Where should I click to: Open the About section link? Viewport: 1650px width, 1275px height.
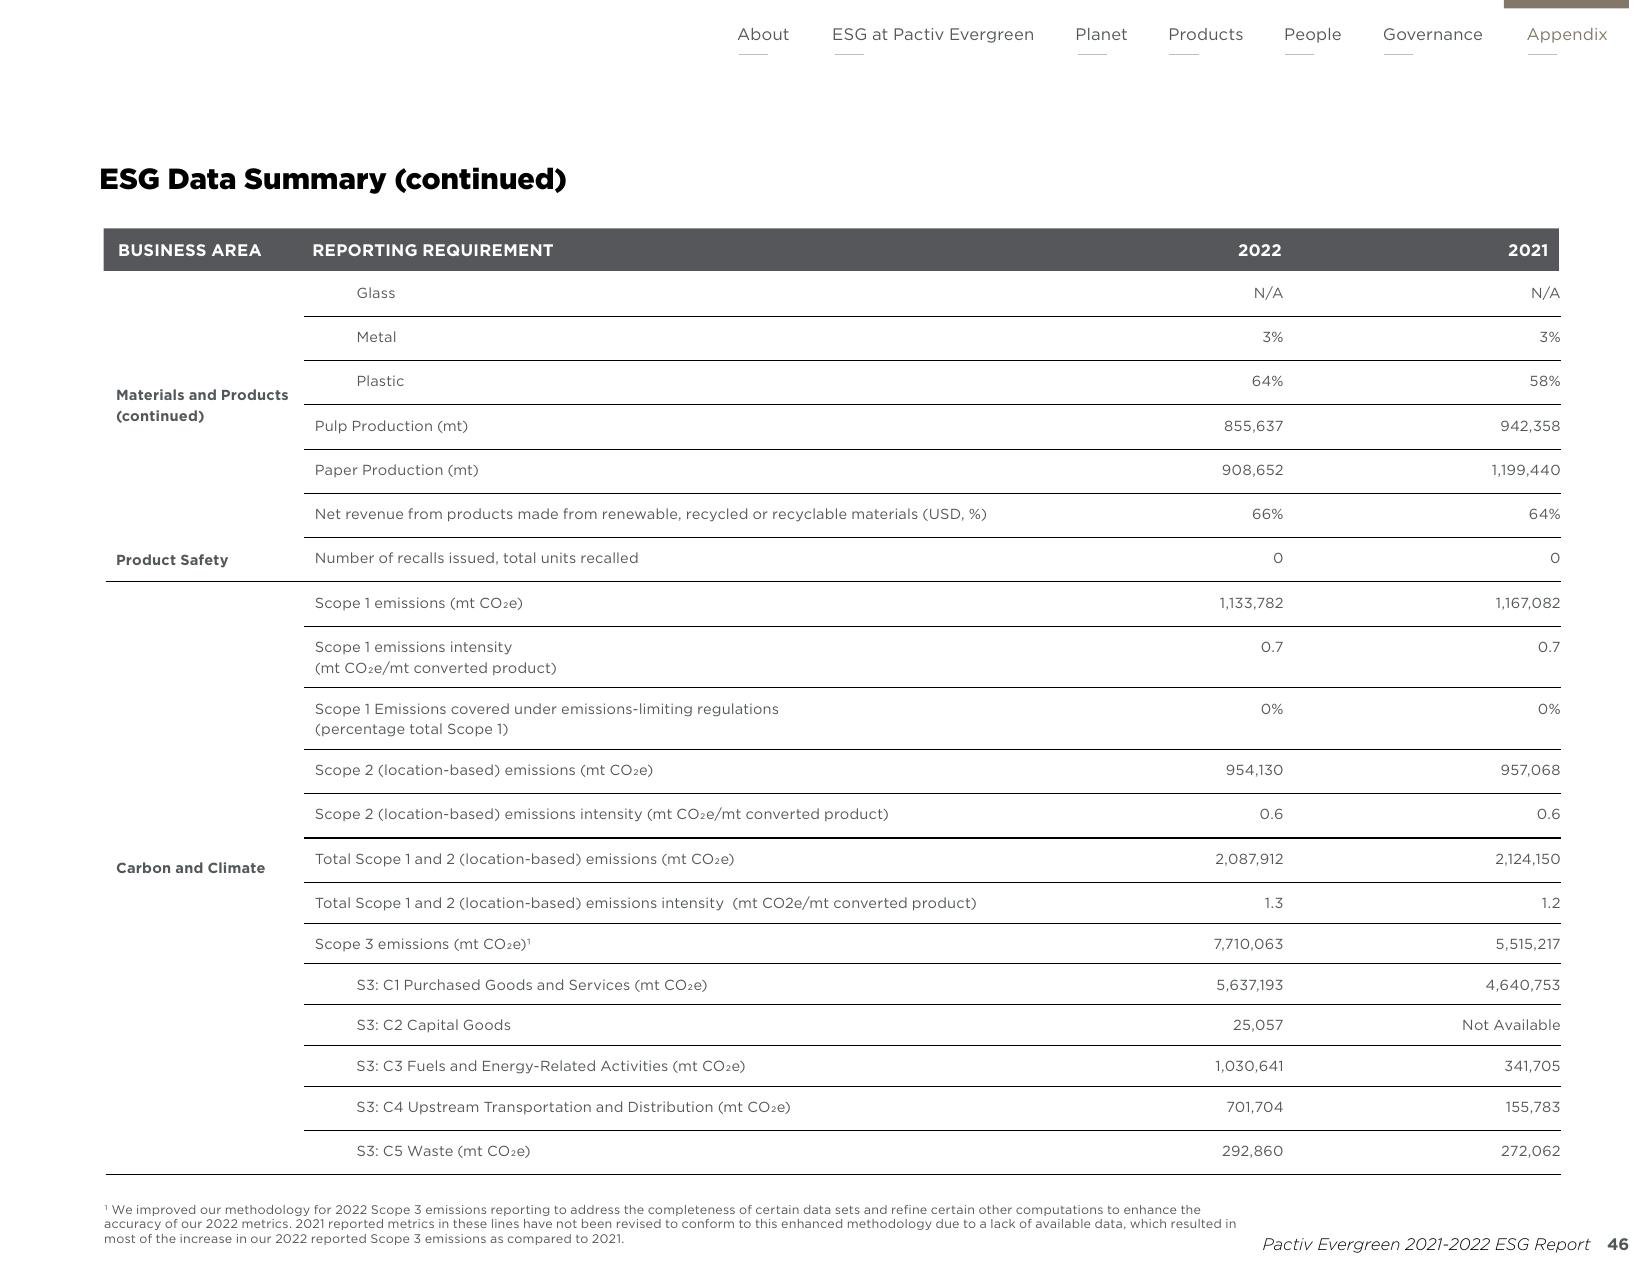763,35
